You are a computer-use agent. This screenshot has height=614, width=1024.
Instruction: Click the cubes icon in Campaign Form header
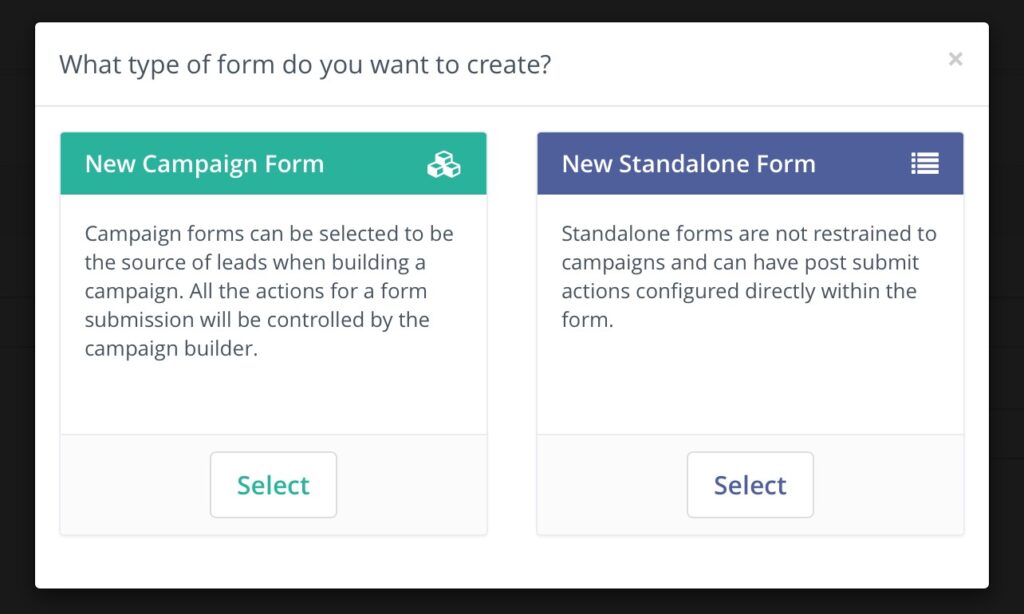click(443, 164)
